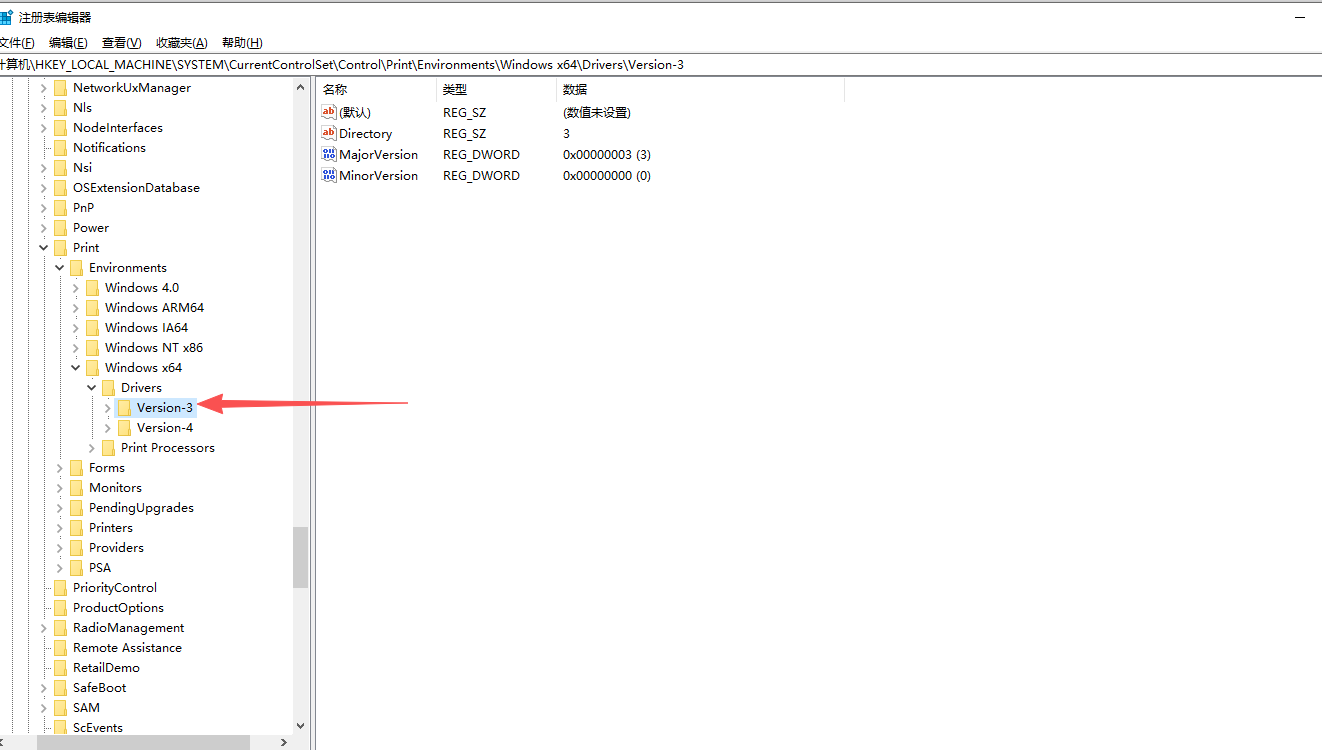Expand the Forms key

coord(59,467)
